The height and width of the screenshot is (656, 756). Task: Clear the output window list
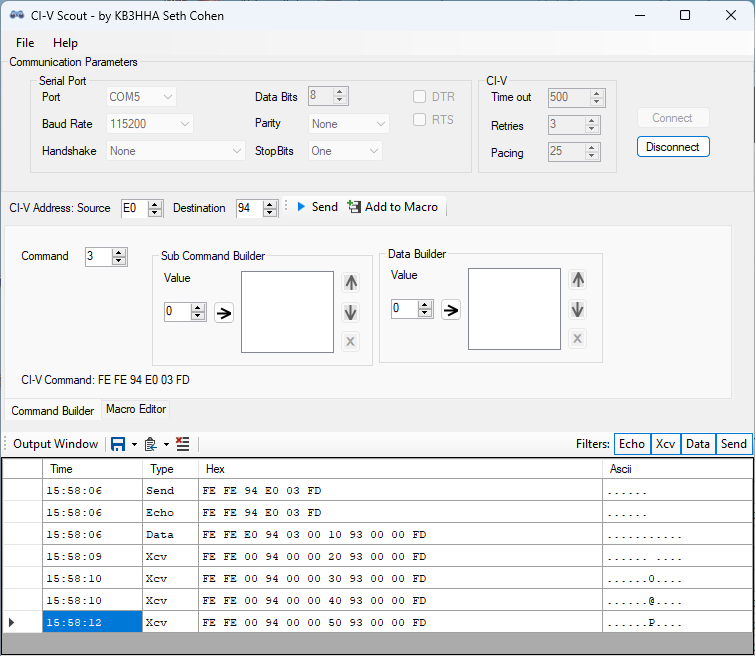pos(183,444)
